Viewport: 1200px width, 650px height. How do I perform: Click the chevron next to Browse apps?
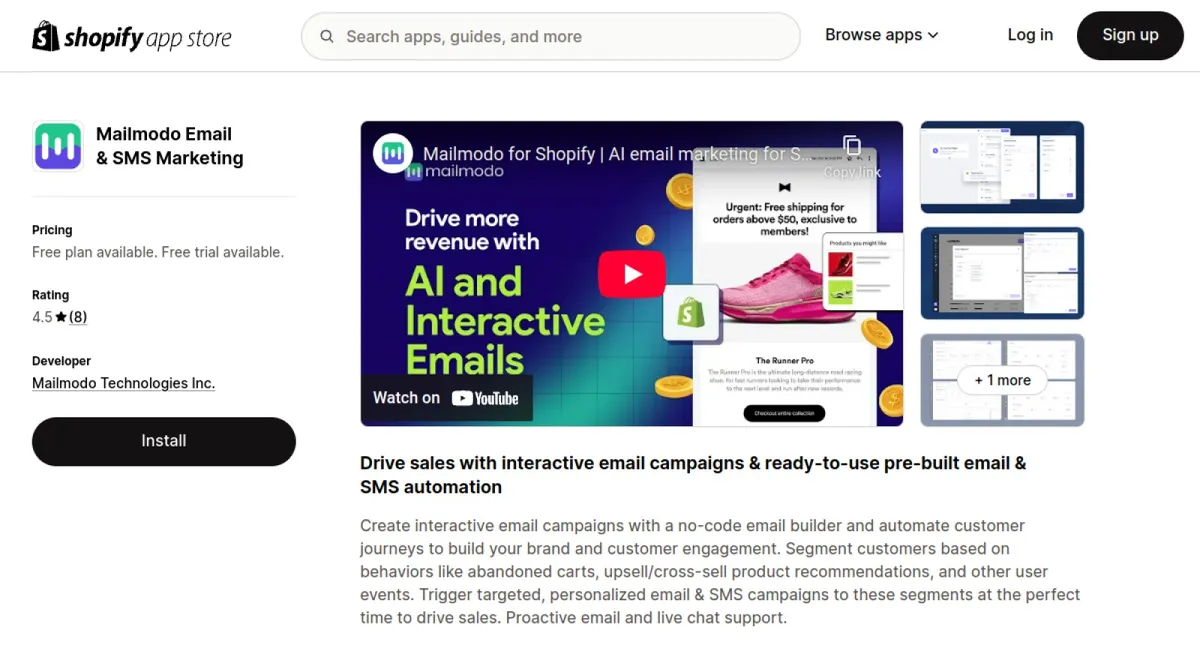[x=933, y=35]
